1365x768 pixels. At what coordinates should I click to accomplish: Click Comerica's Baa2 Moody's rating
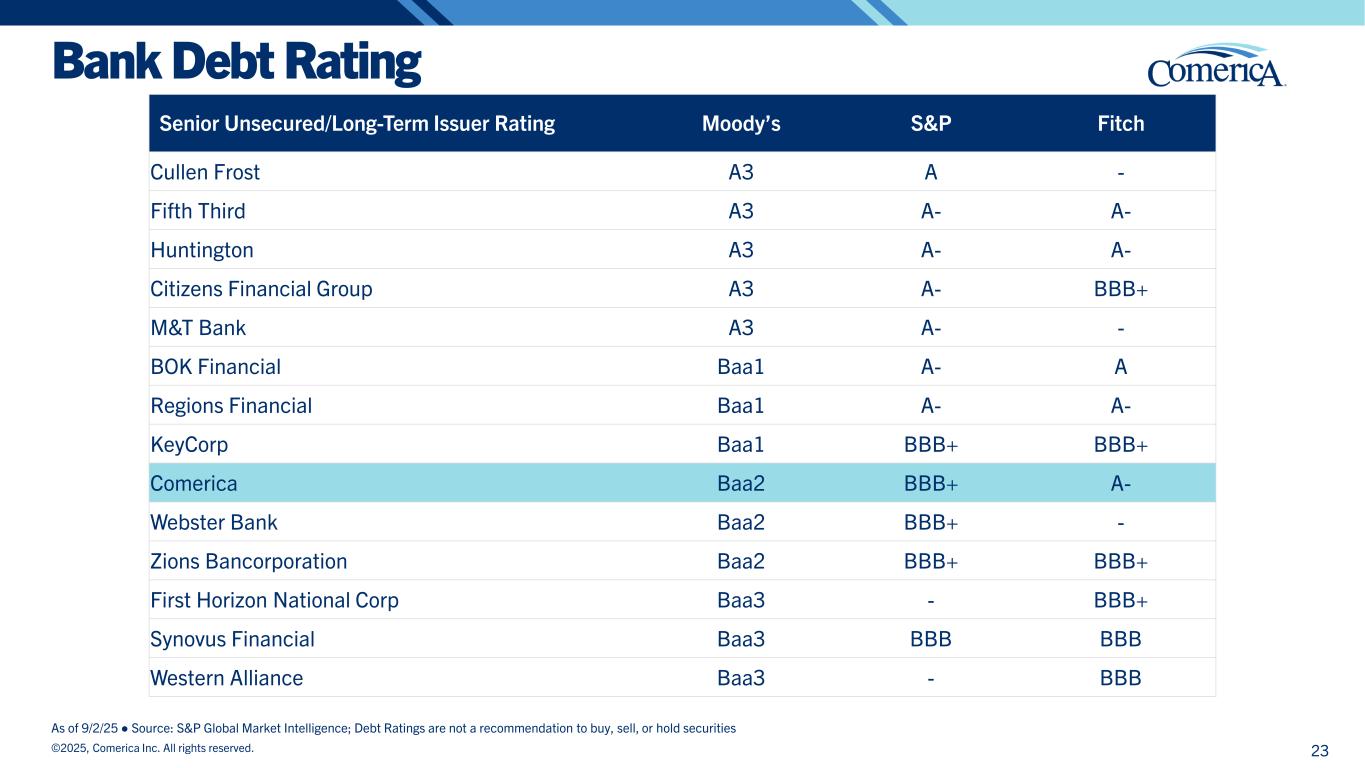point(741,484)
